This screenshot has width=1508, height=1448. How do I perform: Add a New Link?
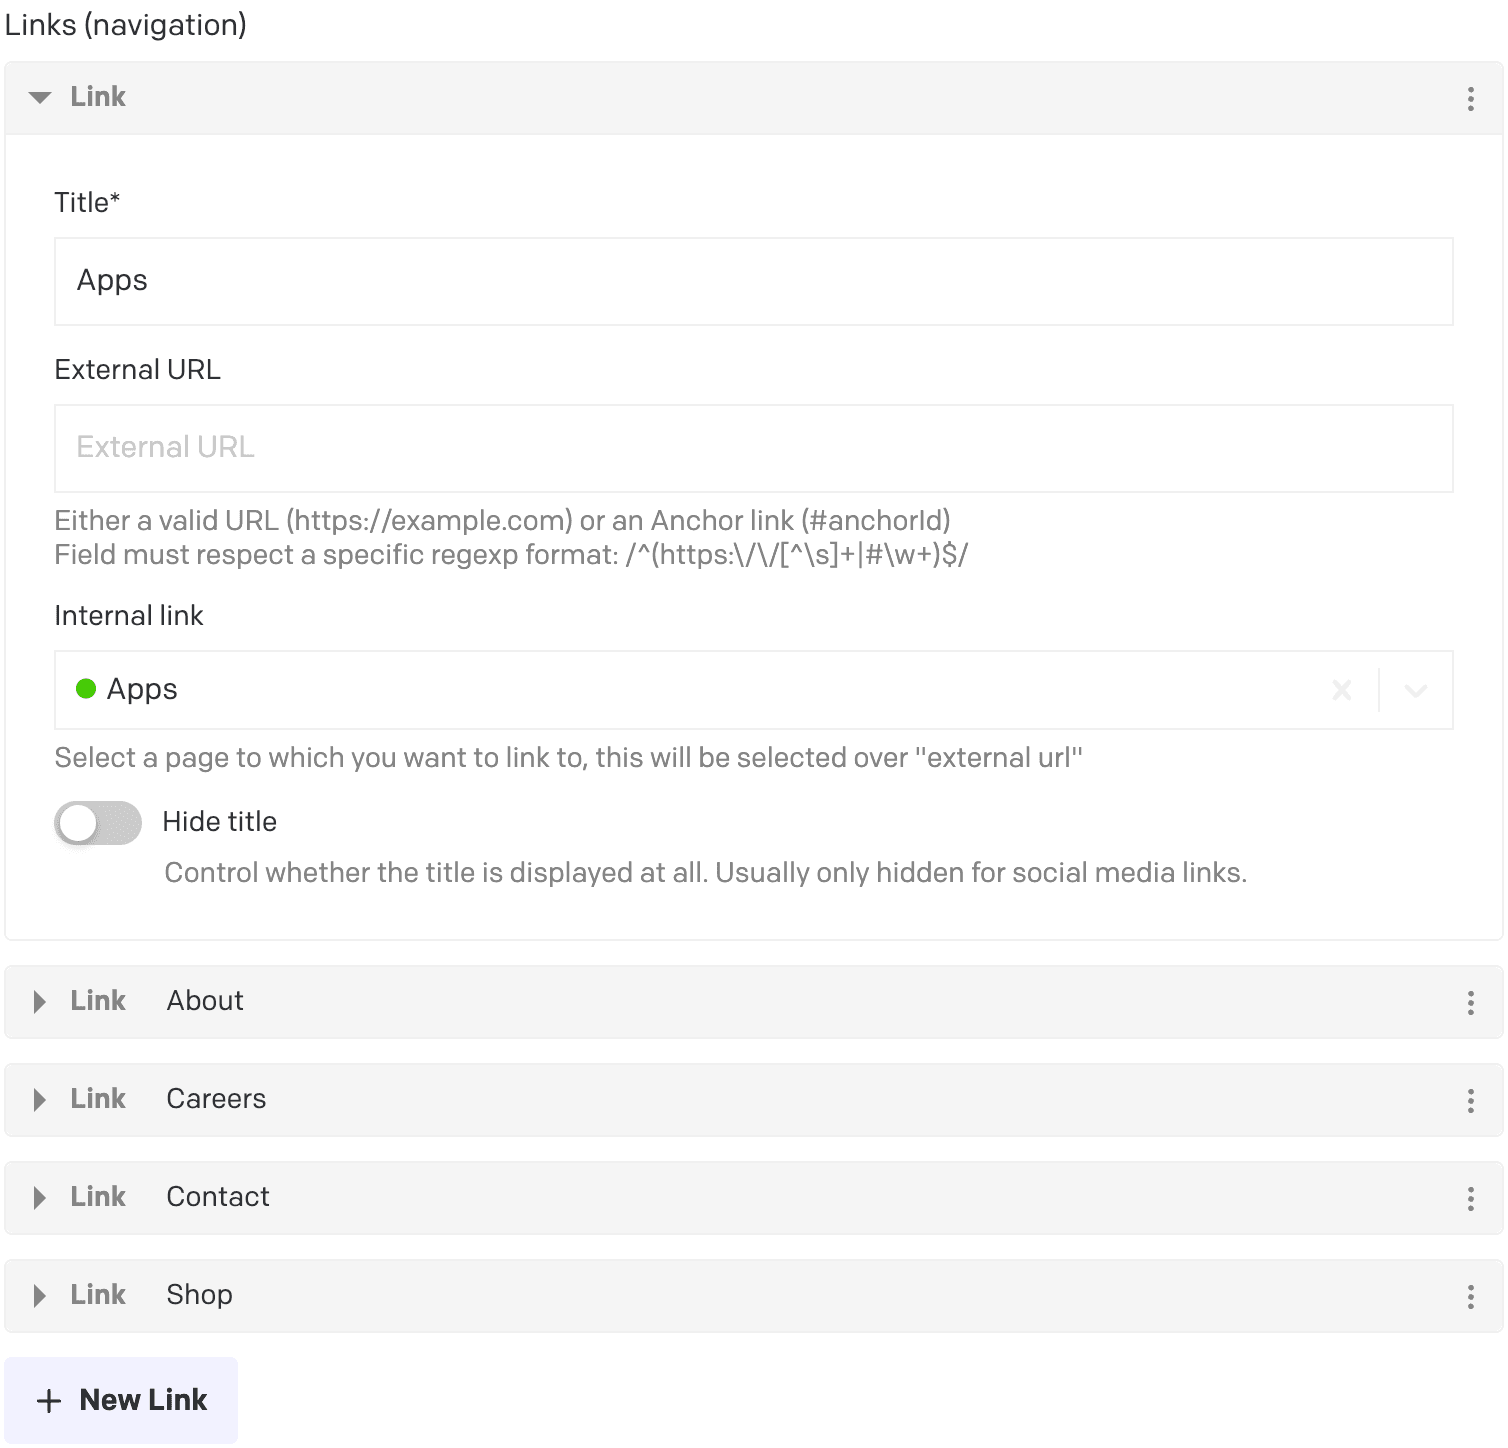point(121,1400)
